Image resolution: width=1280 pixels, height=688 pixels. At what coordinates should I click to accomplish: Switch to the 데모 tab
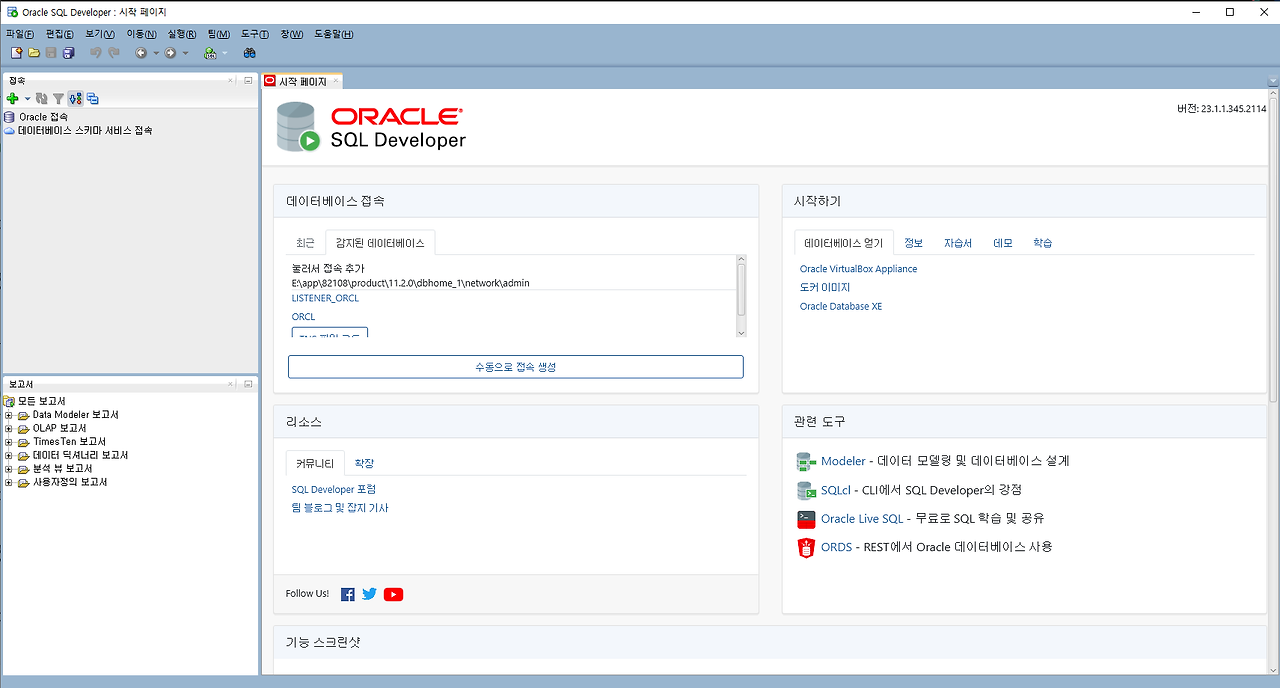pos(1003,243)
